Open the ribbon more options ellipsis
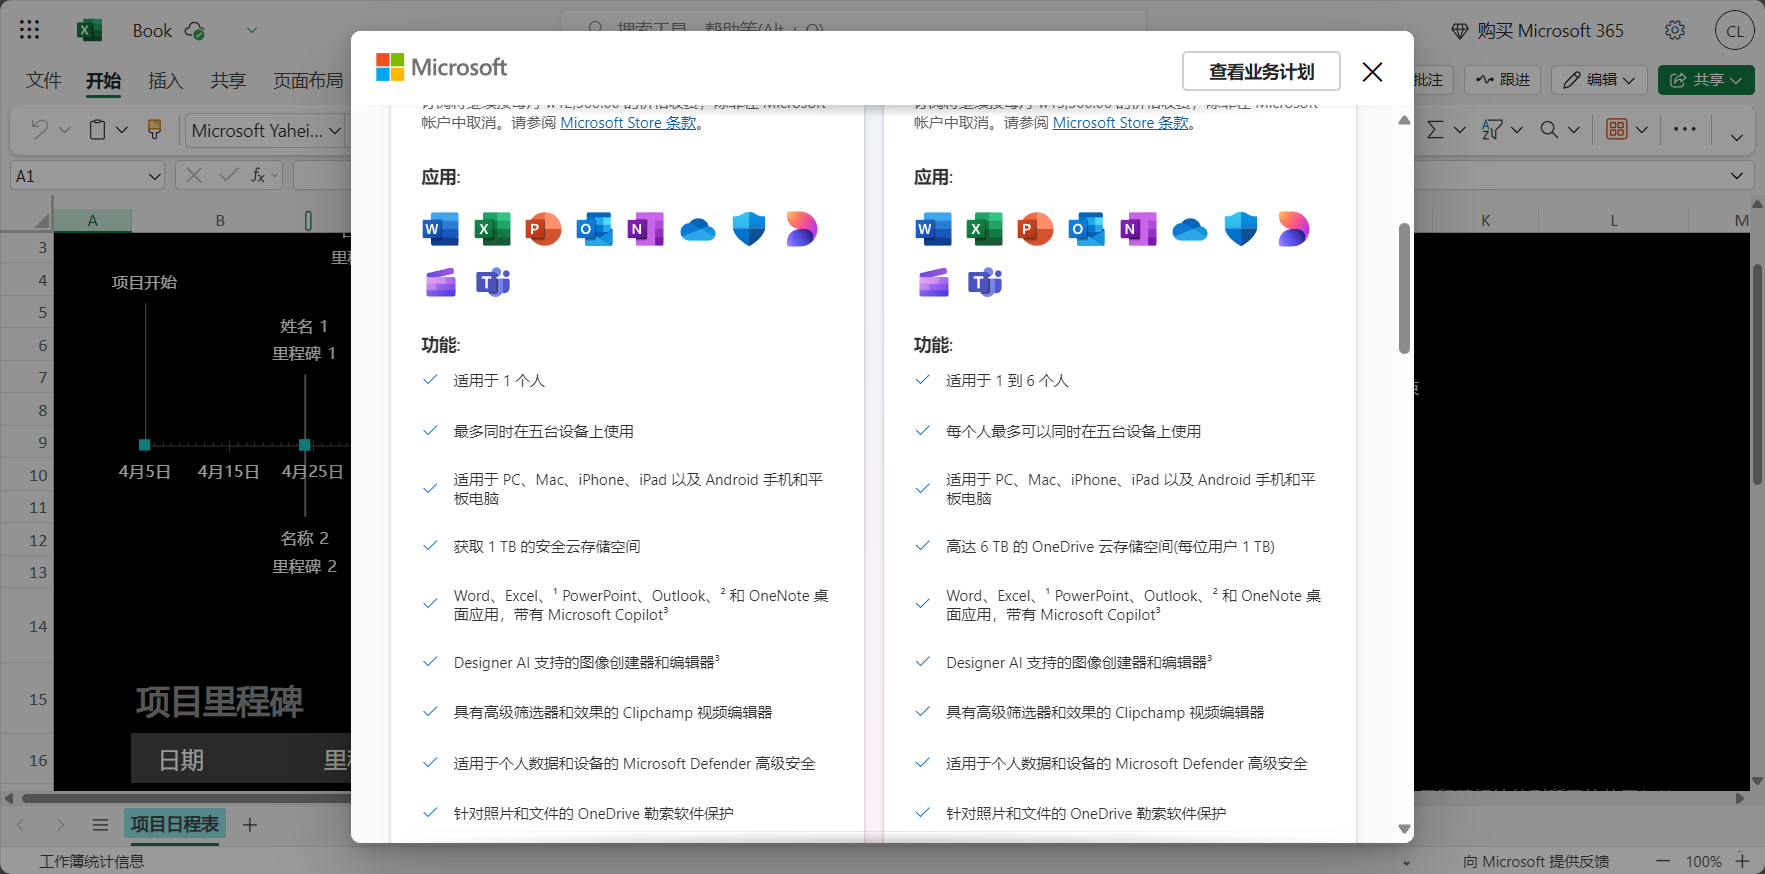 (x=1685, y=129)
